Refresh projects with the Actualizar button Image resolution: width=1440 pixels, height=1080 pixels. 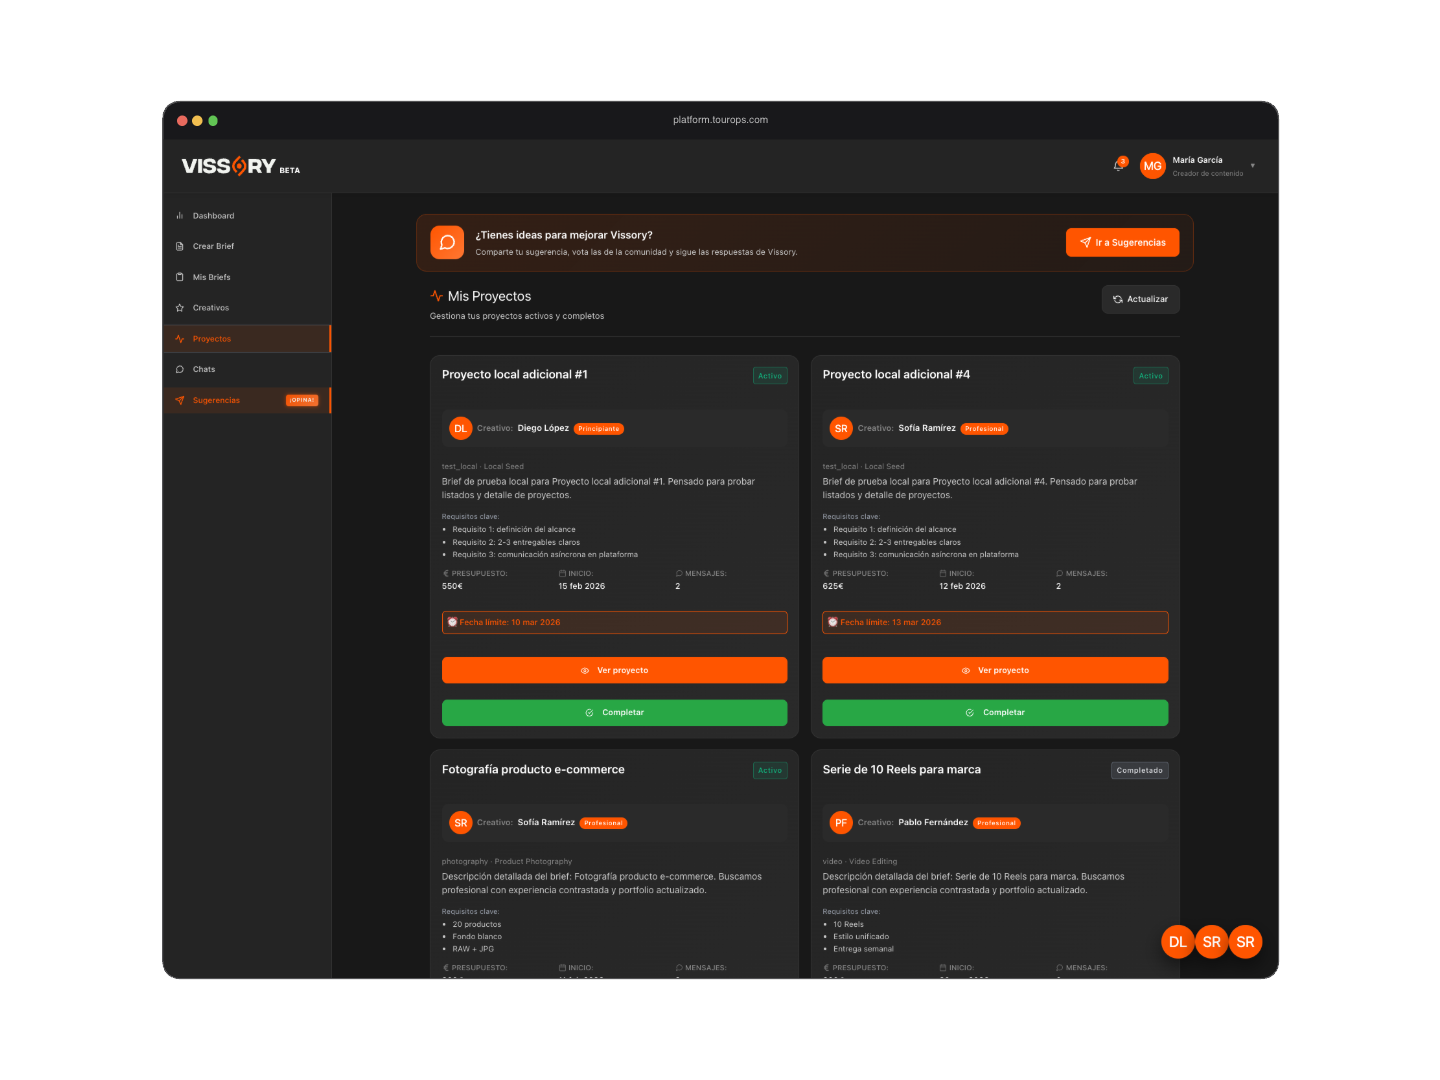[1140, 299]
